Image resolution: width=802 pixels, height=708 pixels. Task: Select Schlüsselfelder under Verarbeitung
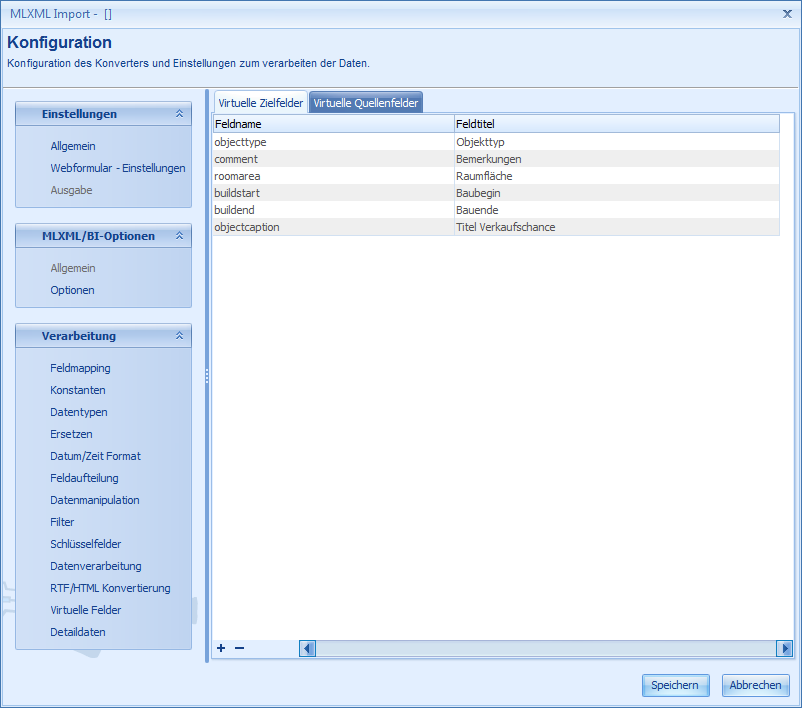87,544
